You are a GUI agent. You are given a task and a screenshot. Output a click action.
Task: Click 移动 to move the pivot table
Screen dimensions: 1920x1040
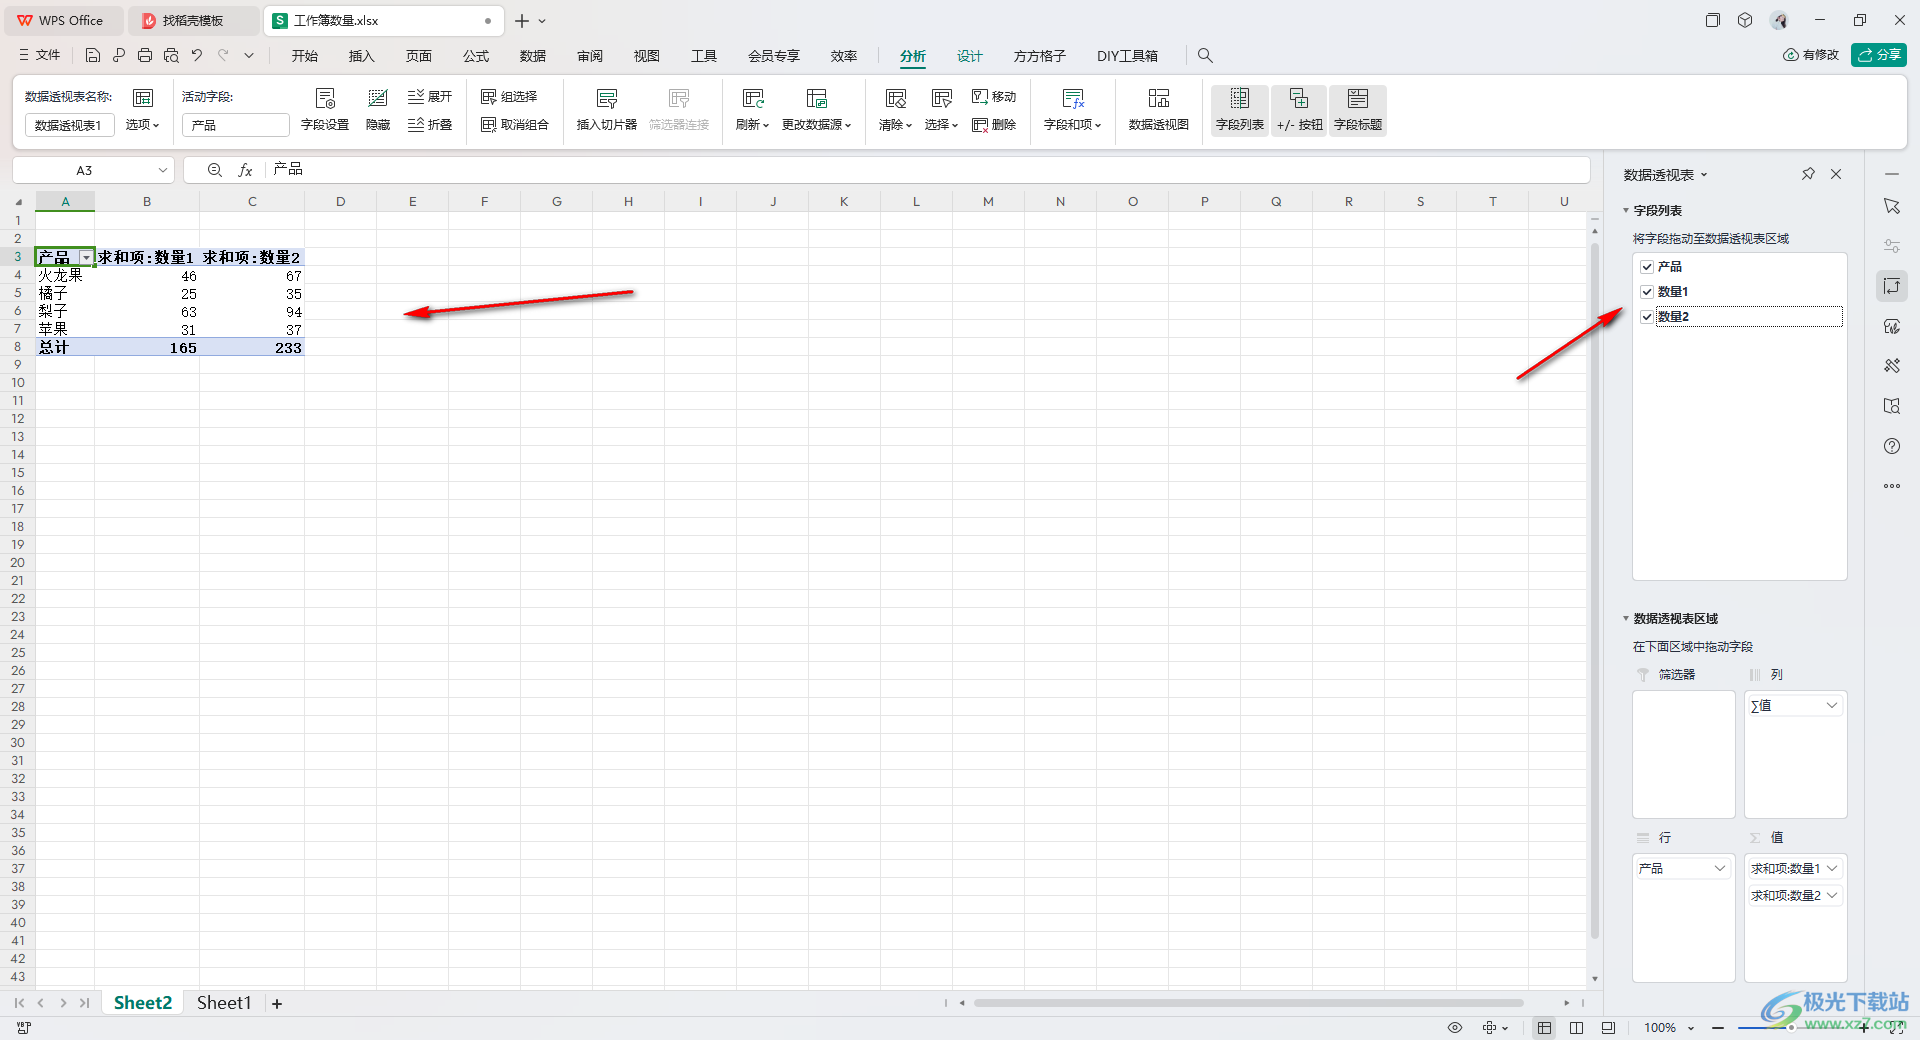click(x=994, y=97)
